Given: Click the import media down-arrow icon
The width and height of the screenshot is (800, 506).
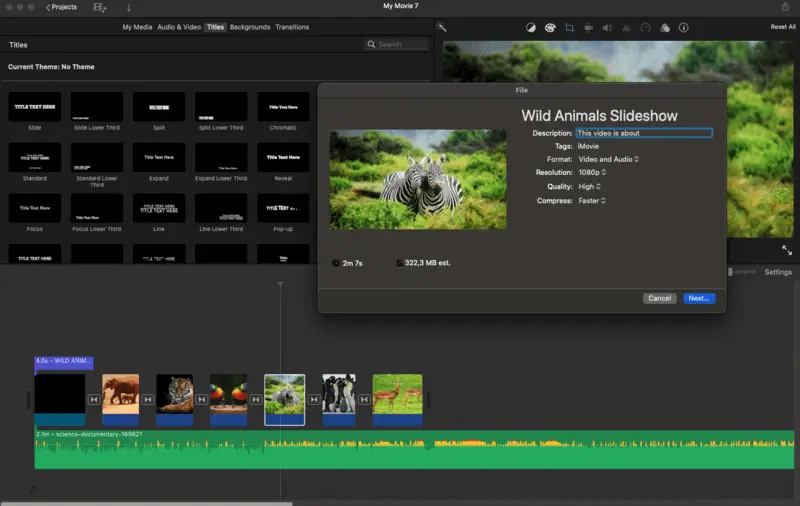Looking at the screenshot, I should point(128,7).
